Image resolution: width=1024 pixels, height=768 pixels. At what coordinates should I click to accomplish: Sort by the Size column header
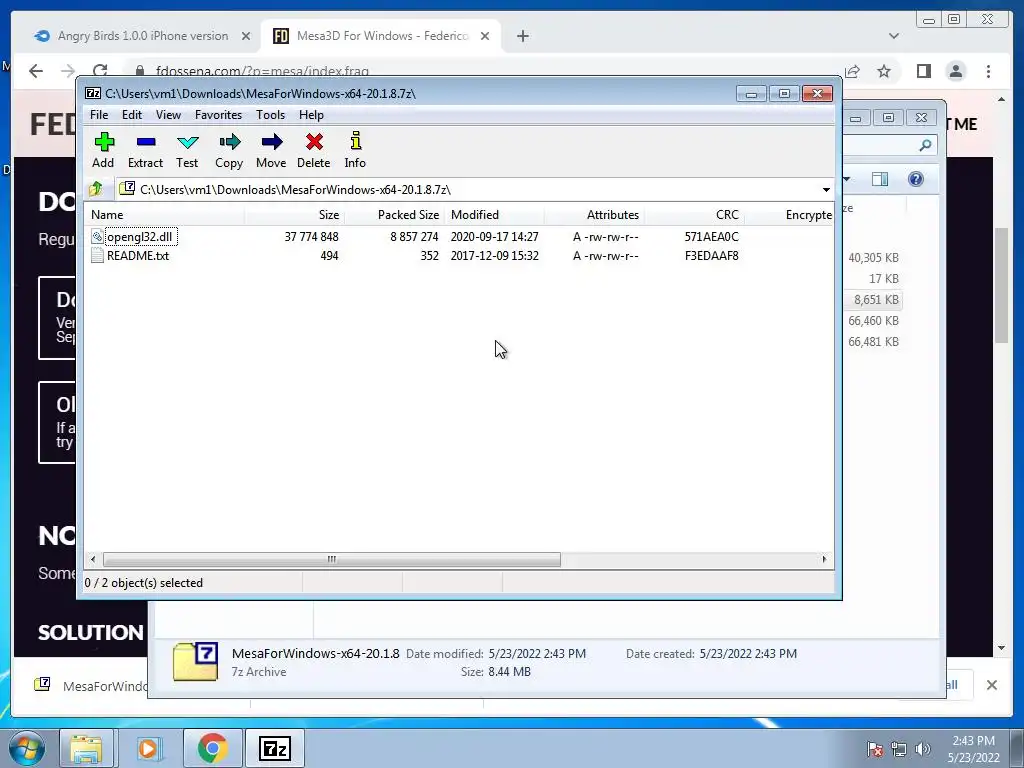tap(295, 215)
